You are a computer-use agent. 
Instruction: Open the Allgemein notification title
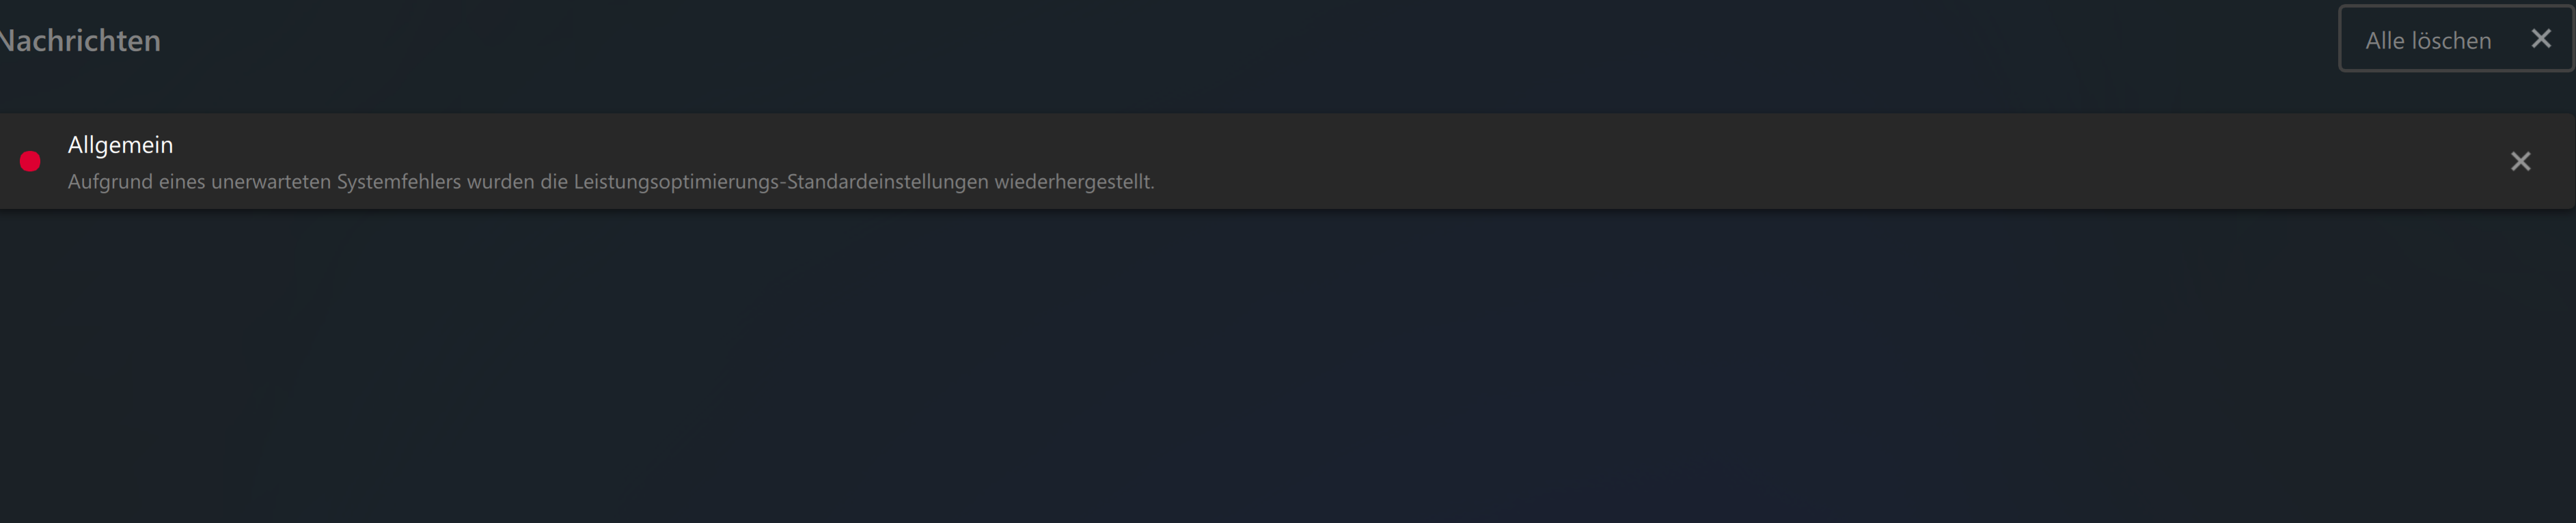point(120,144)
